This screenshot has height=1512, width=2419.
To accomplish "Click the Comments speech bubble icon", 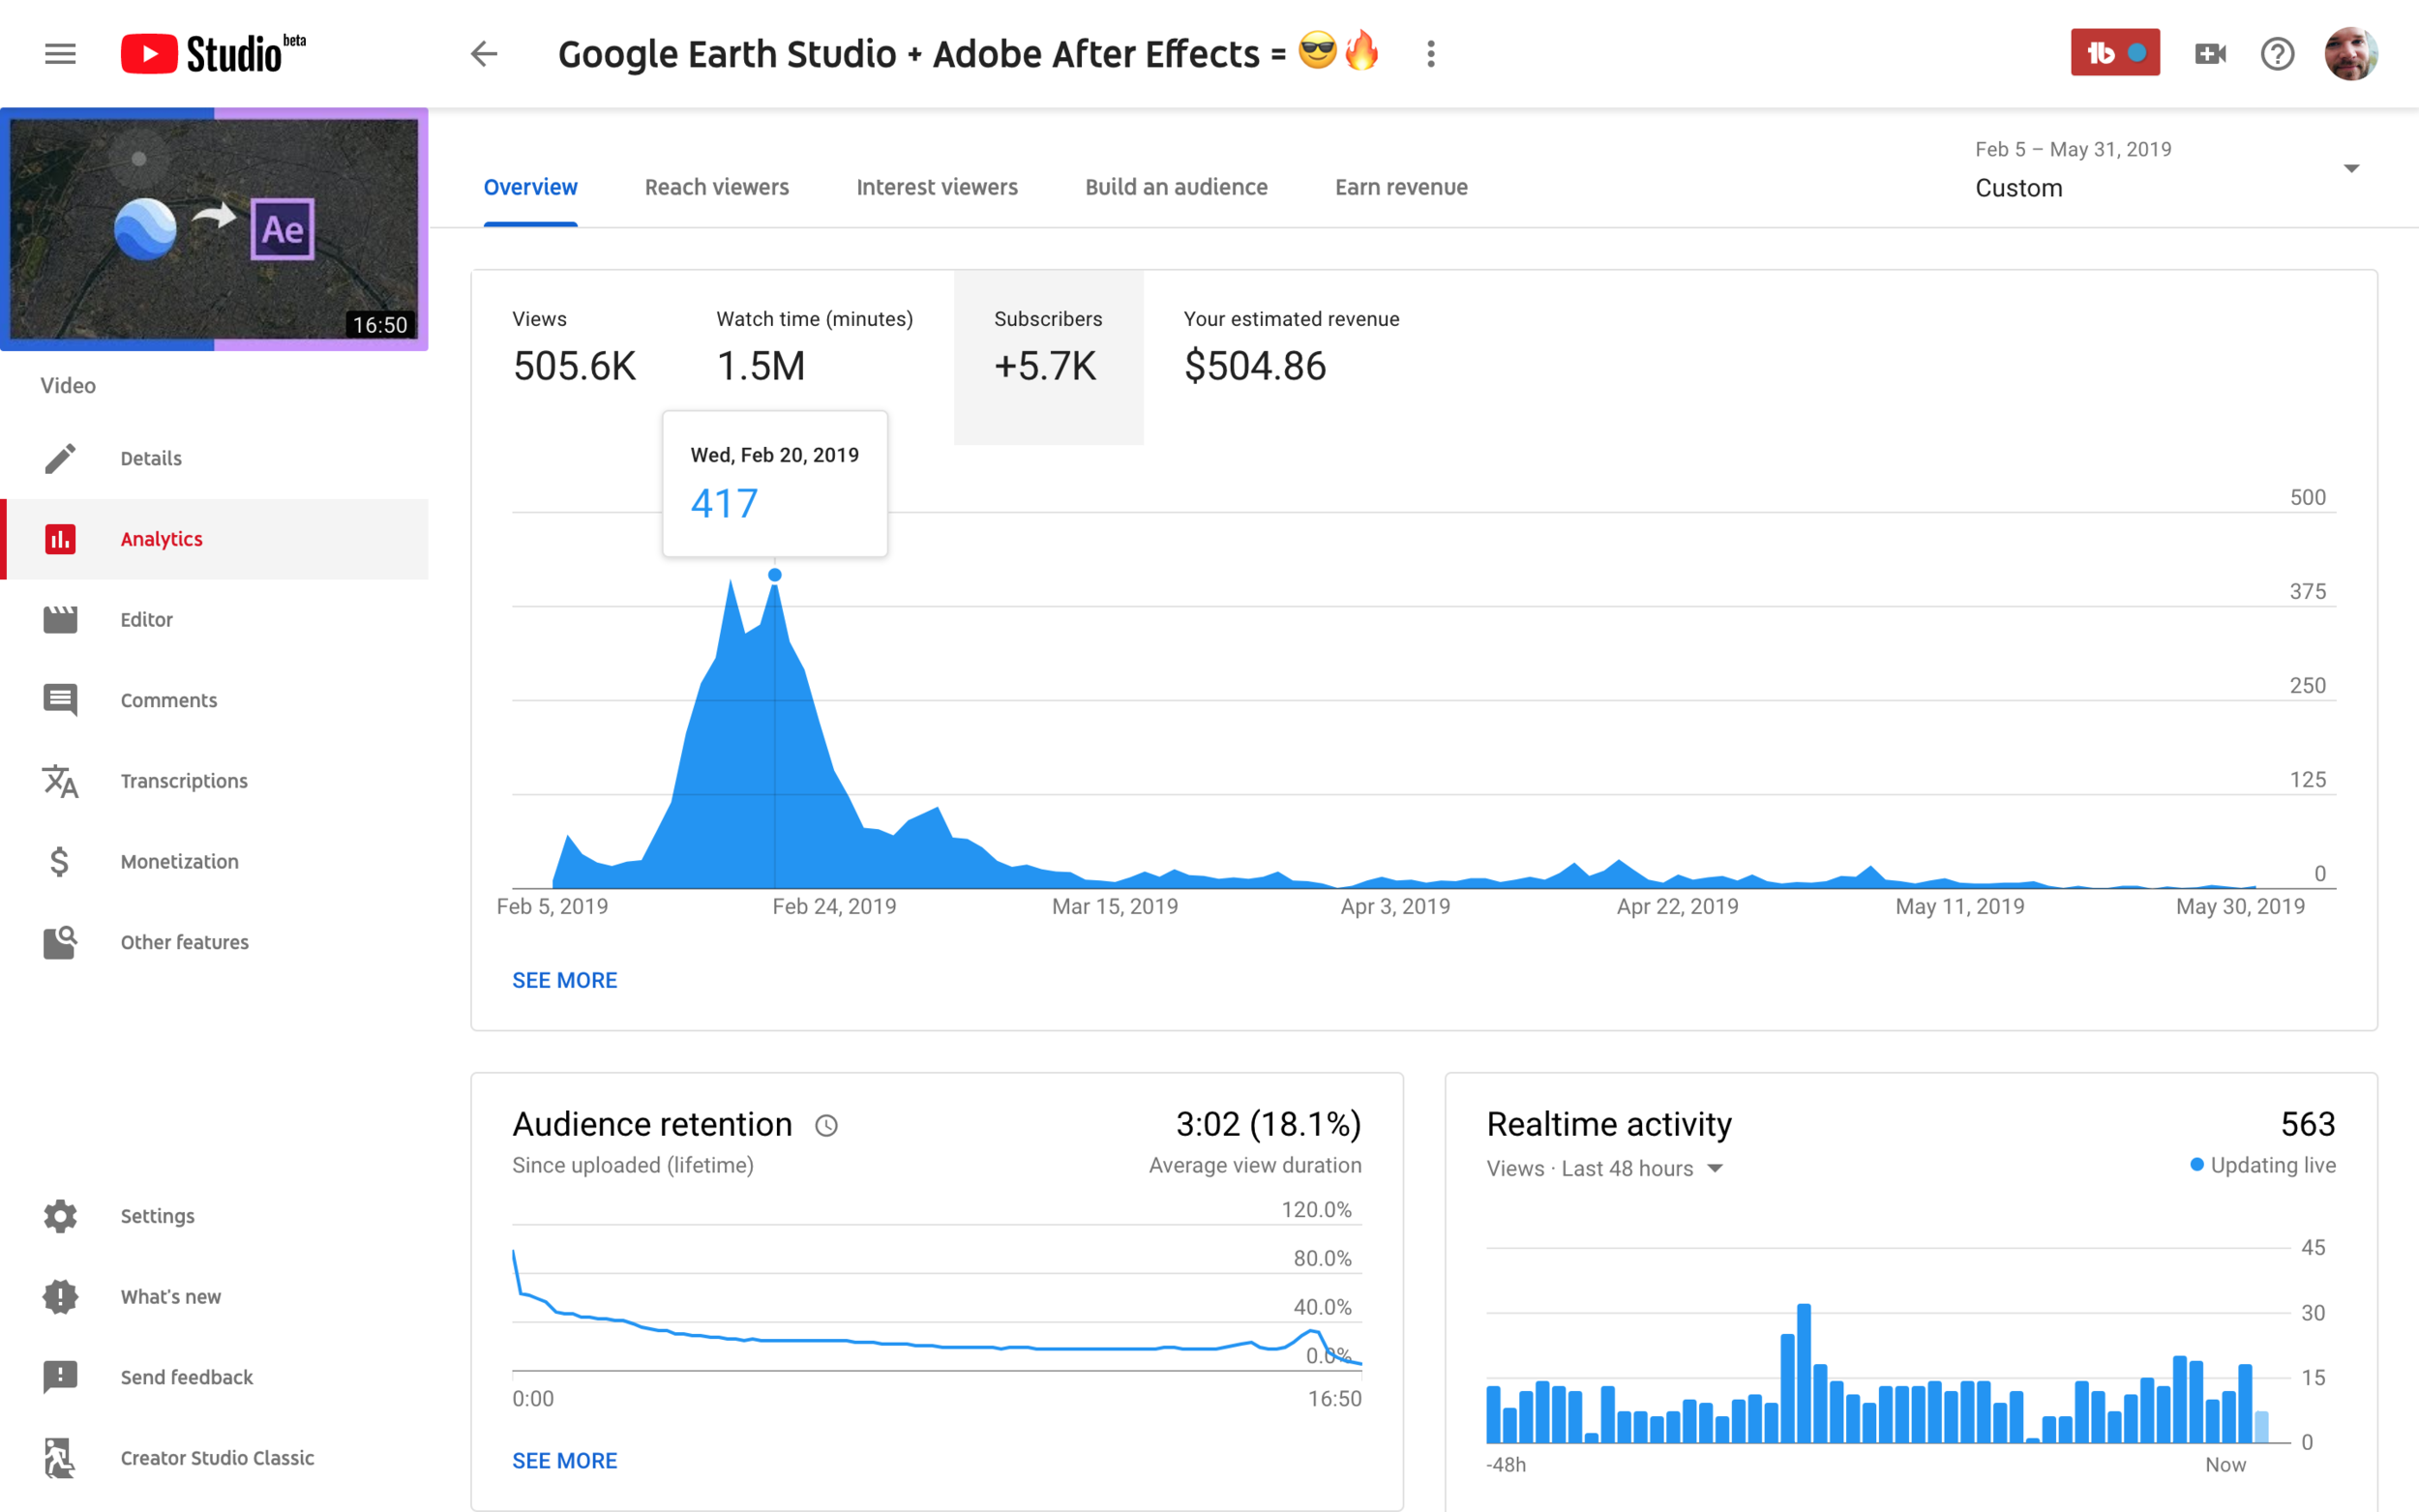I will pos(60,700).
